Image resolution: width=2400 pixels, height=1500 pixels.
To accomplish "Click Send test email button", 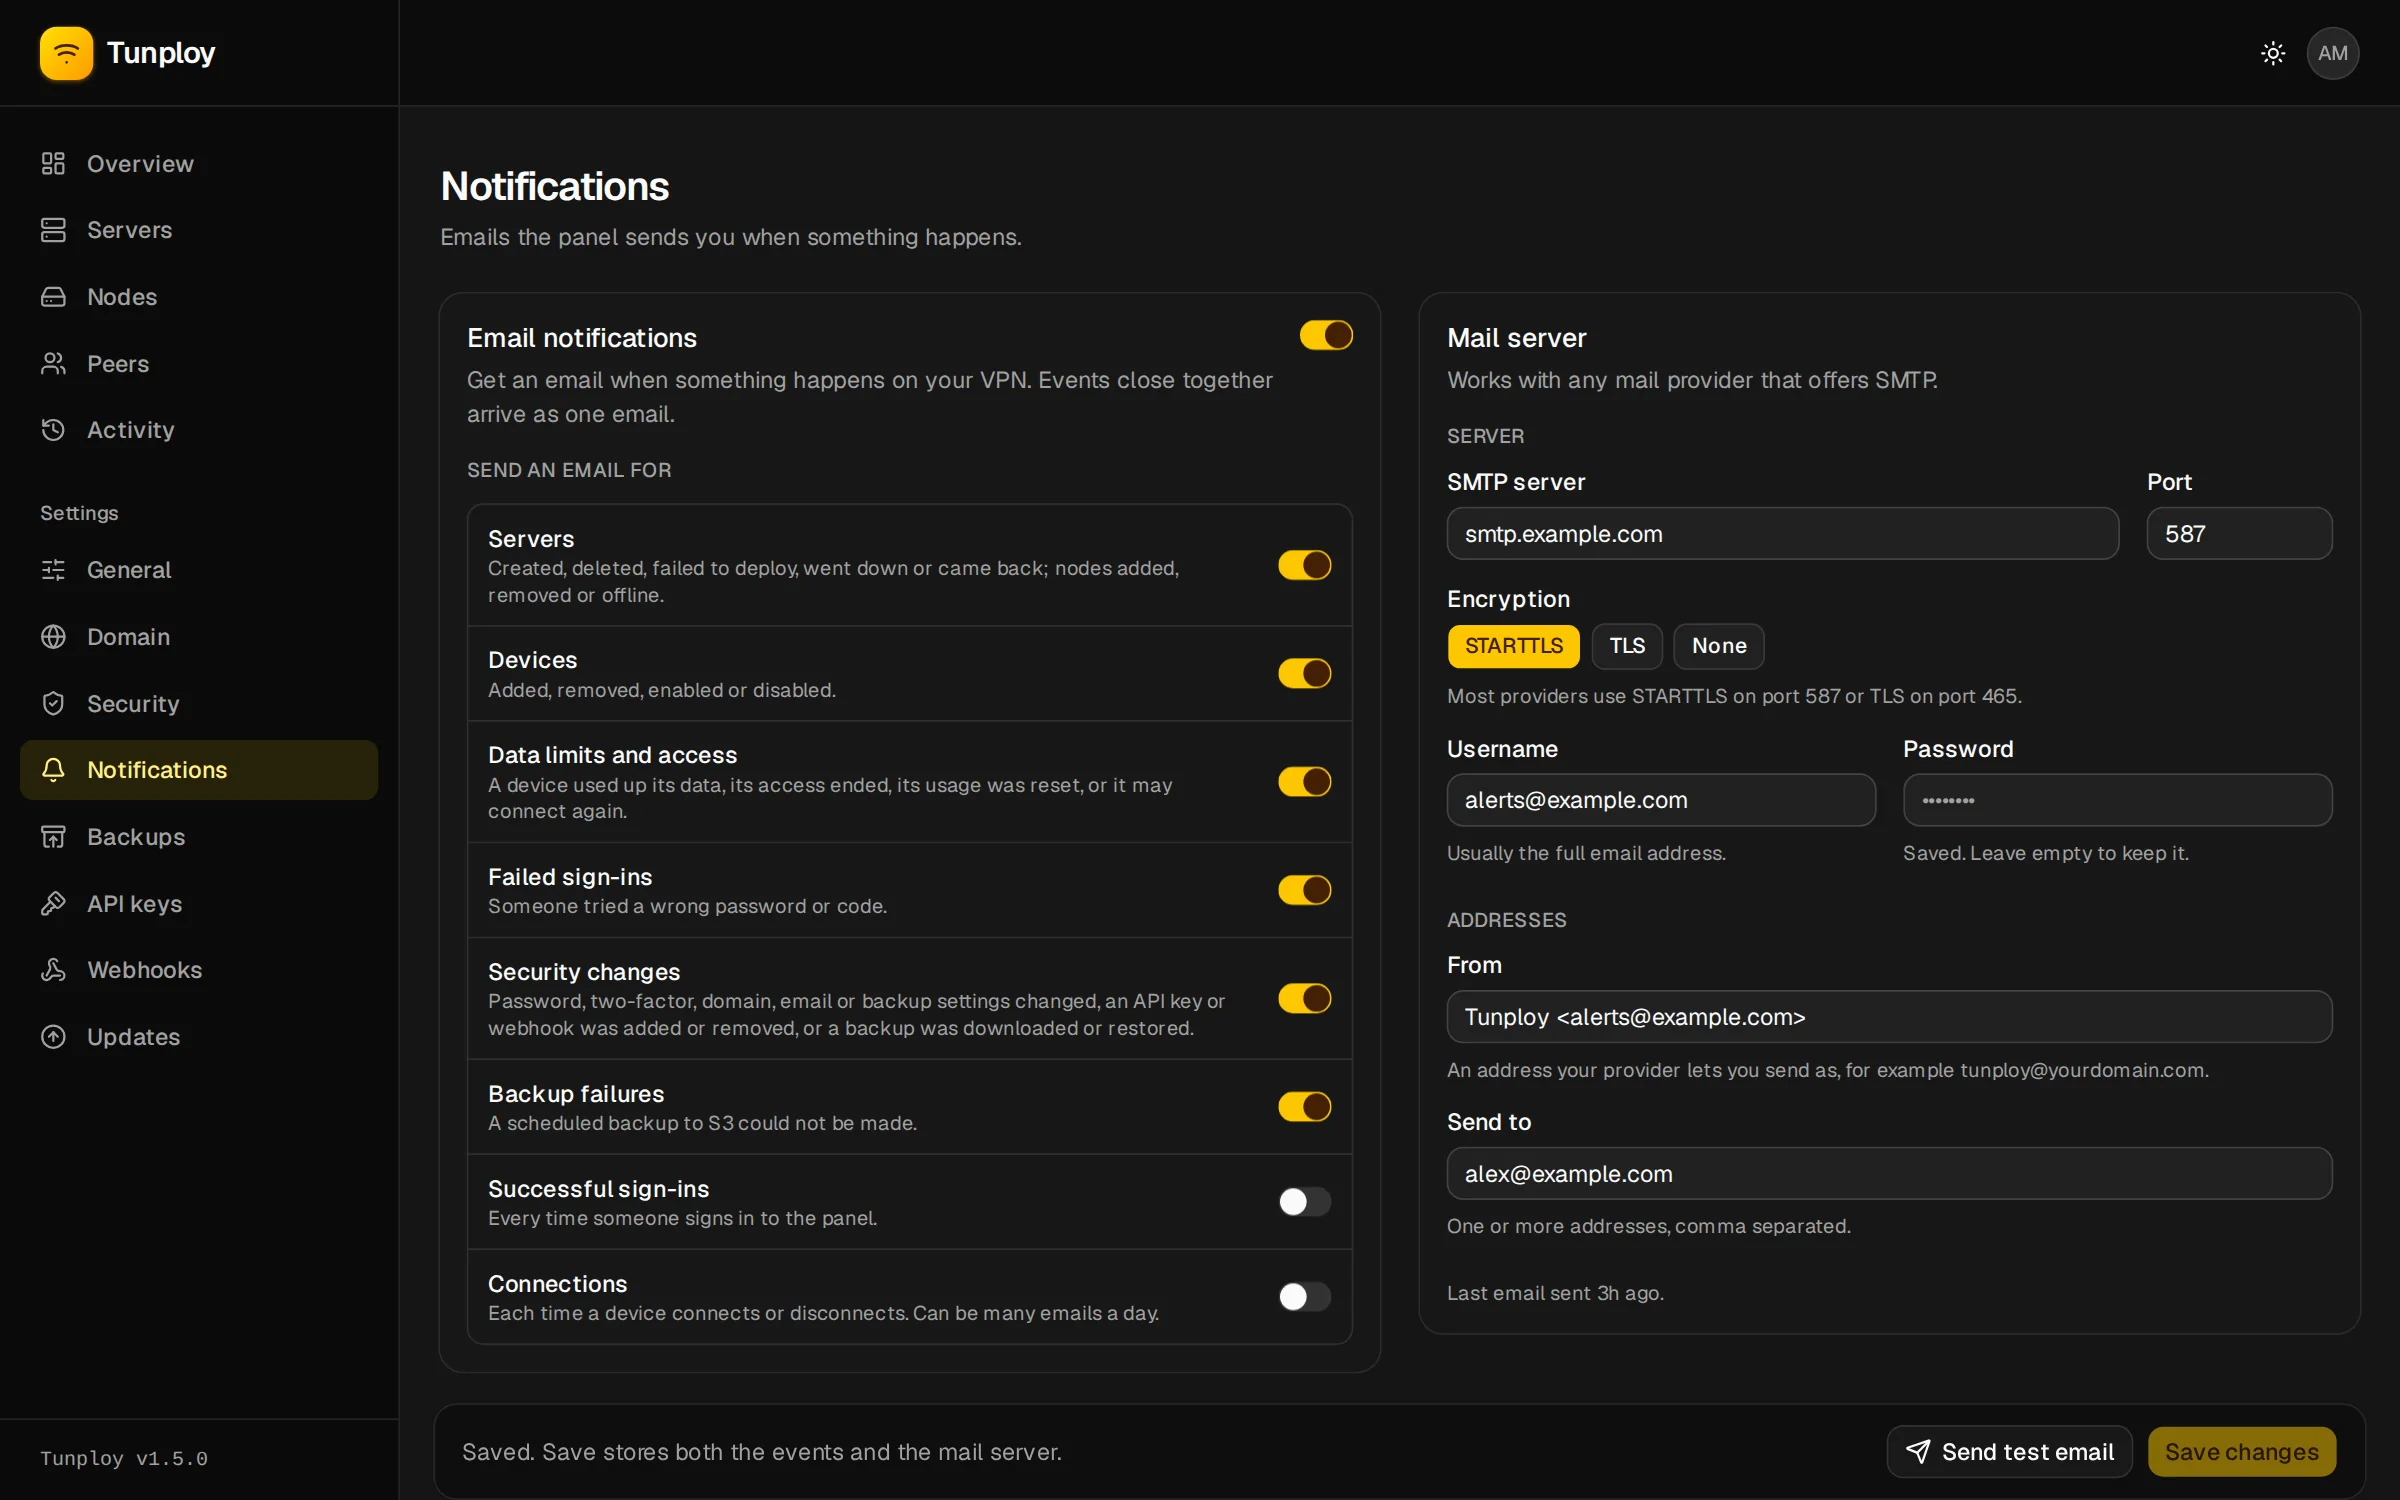I will (x=2009, y=1452).
